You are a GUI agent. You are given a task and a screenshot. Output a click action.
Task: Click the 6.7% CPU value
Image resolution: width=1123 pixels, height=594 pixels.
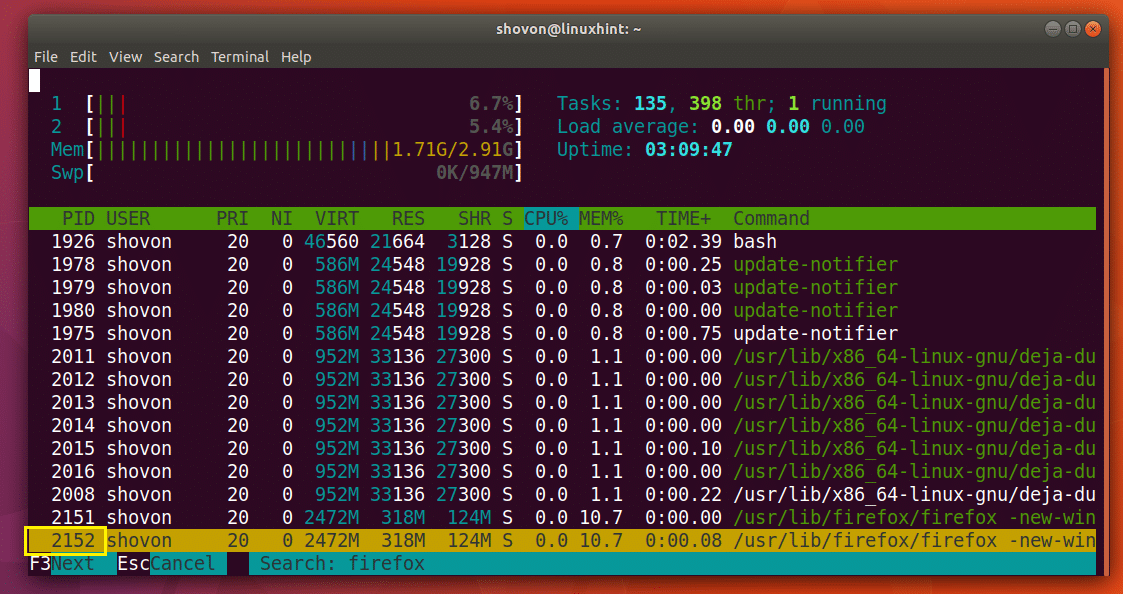pos(491,104)
